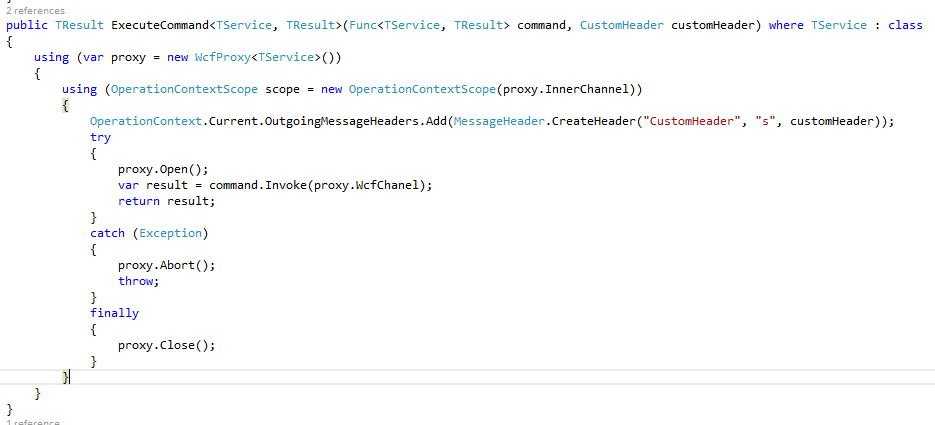Click the ExecuteCommand method name
Screen dimensions: 935x425
click(160, 26)
